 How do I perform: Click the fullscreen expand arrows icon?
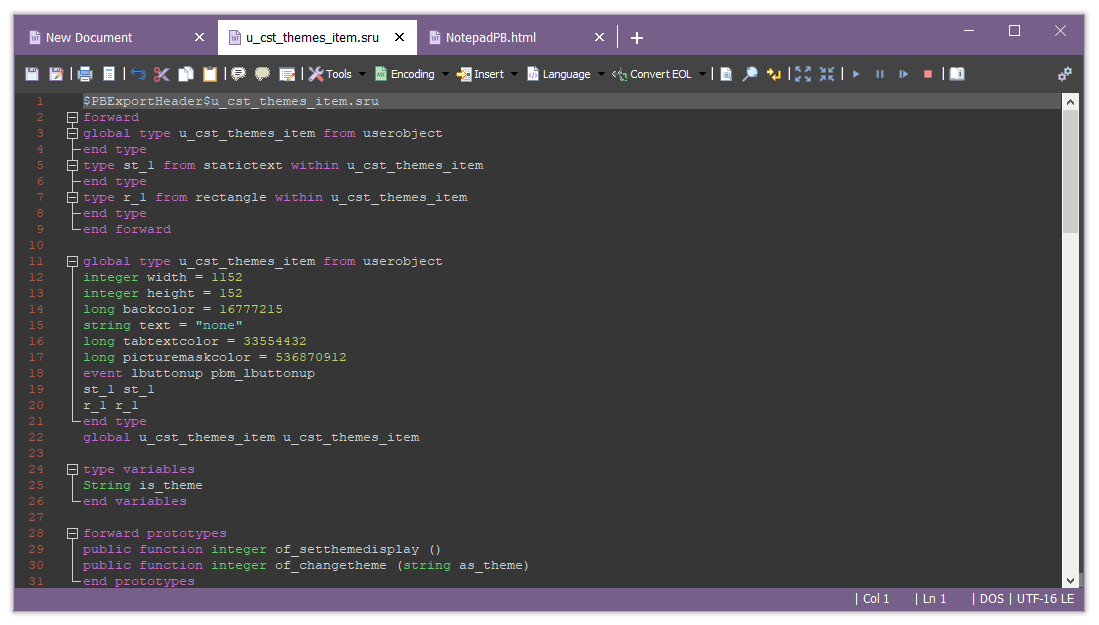pos(804,73)
